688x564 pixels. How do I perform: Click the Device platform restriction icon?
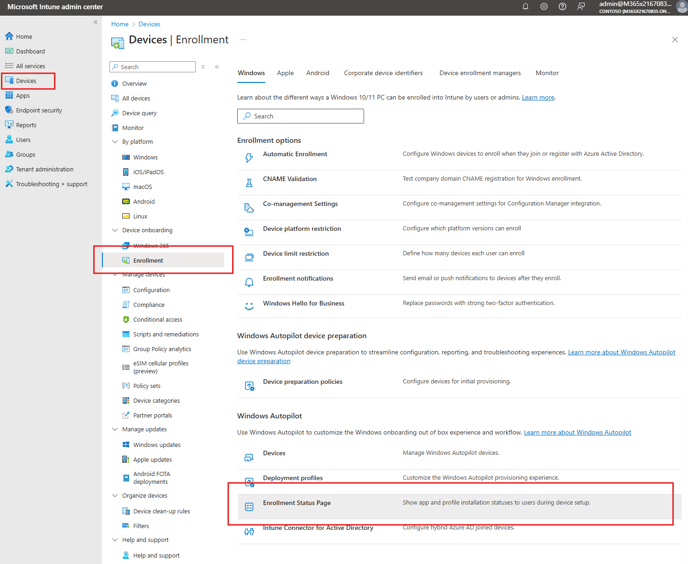pyautogui.click(x=249, y=232)
